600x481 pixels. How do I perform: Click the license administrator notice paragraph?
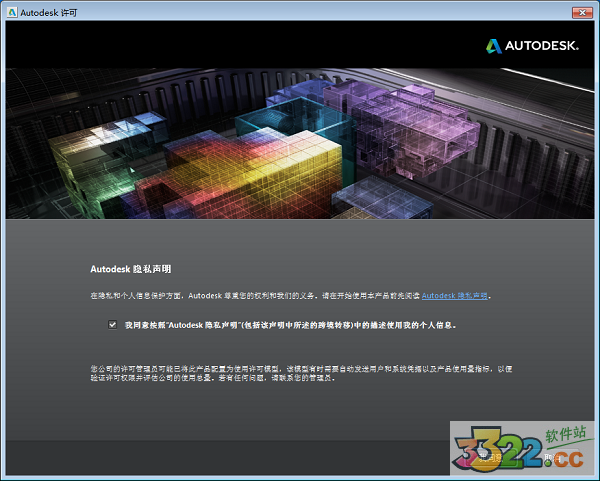click(300, 372)
